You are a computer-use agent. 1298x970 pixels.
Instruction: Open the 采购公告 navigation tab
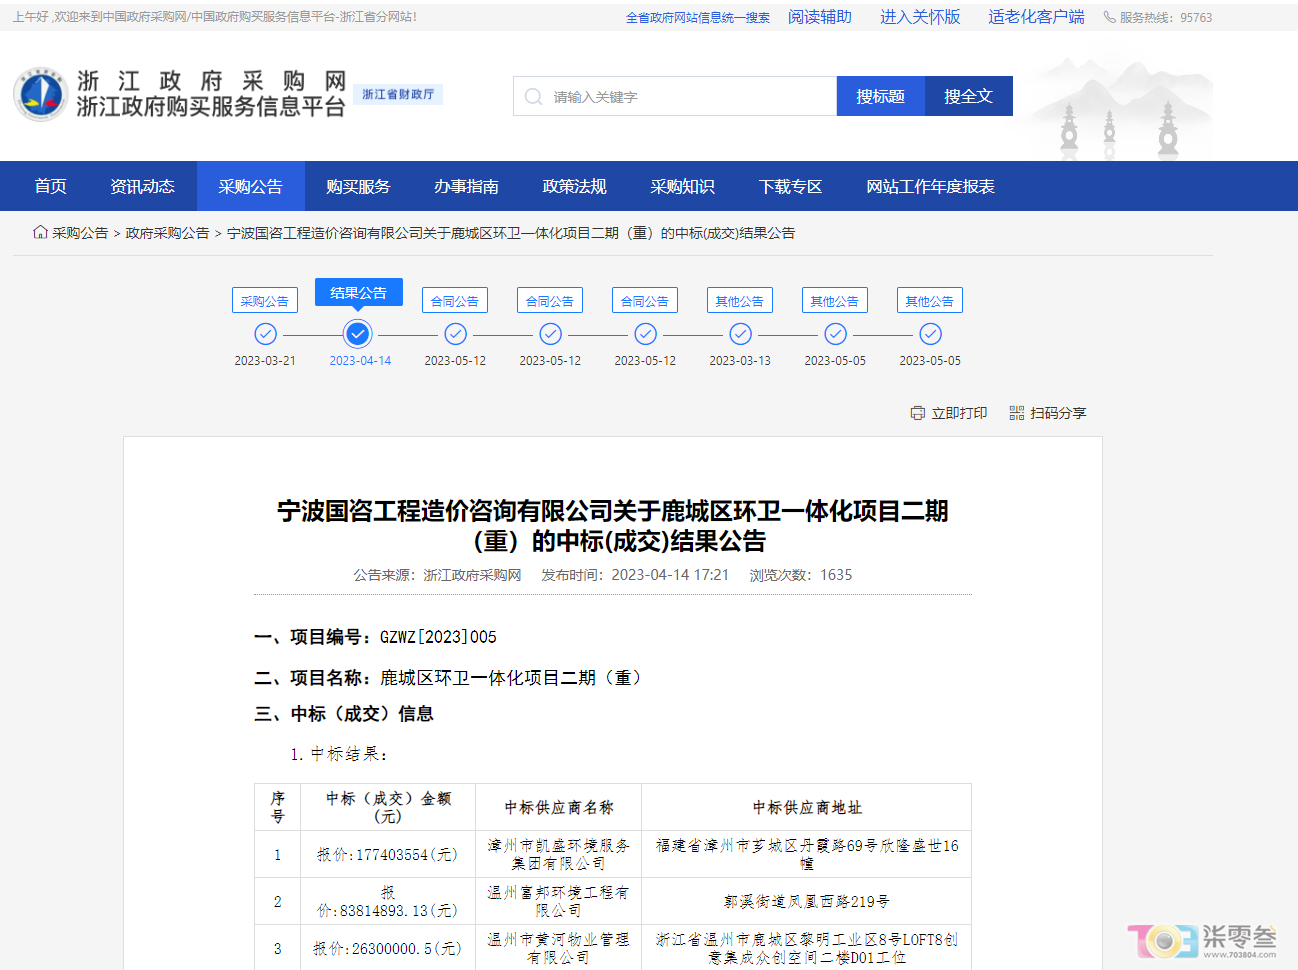(x=250, y=186)
